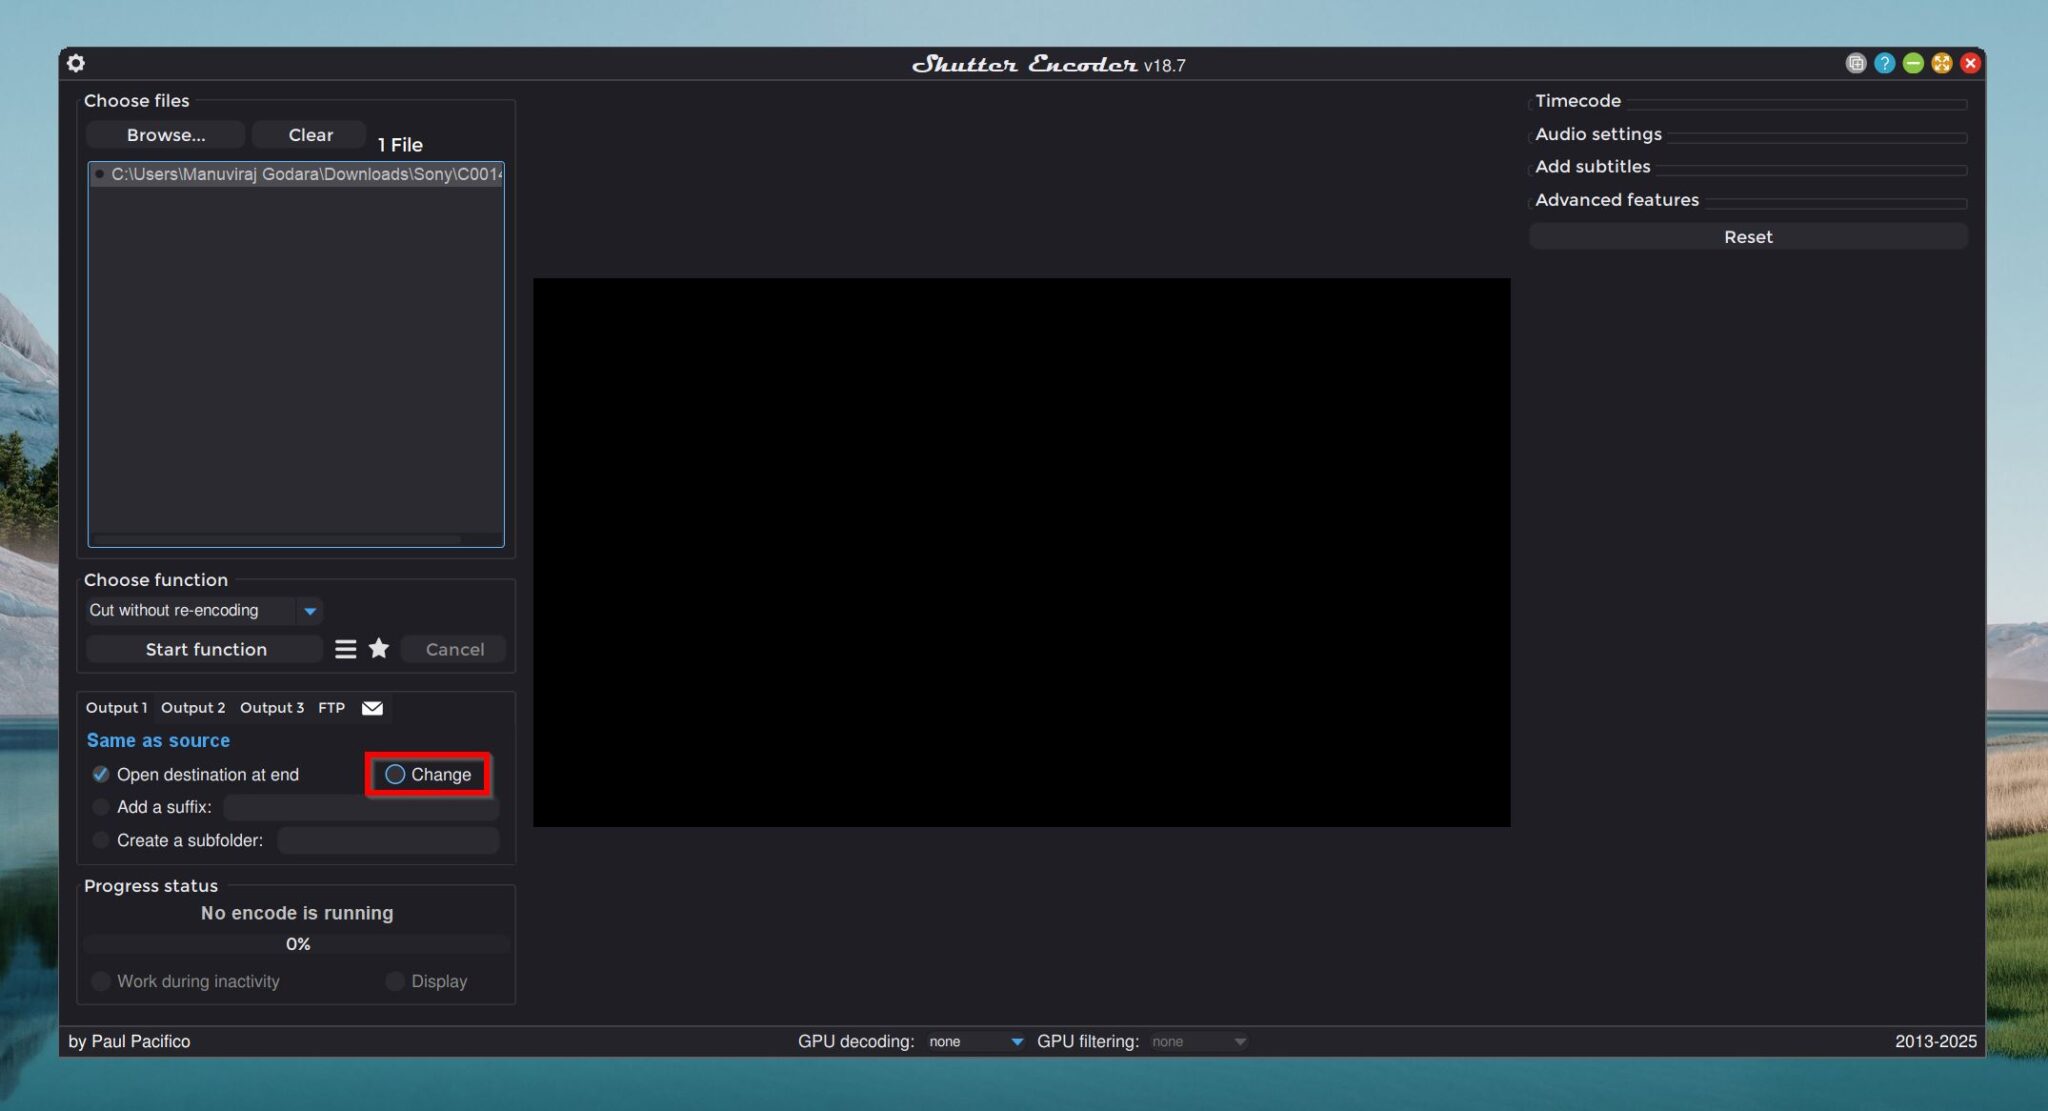Image resolution: width=2048 pixels, height=1111 pixels.
Task: Select the Change radio button
Action: click(395, 774)
